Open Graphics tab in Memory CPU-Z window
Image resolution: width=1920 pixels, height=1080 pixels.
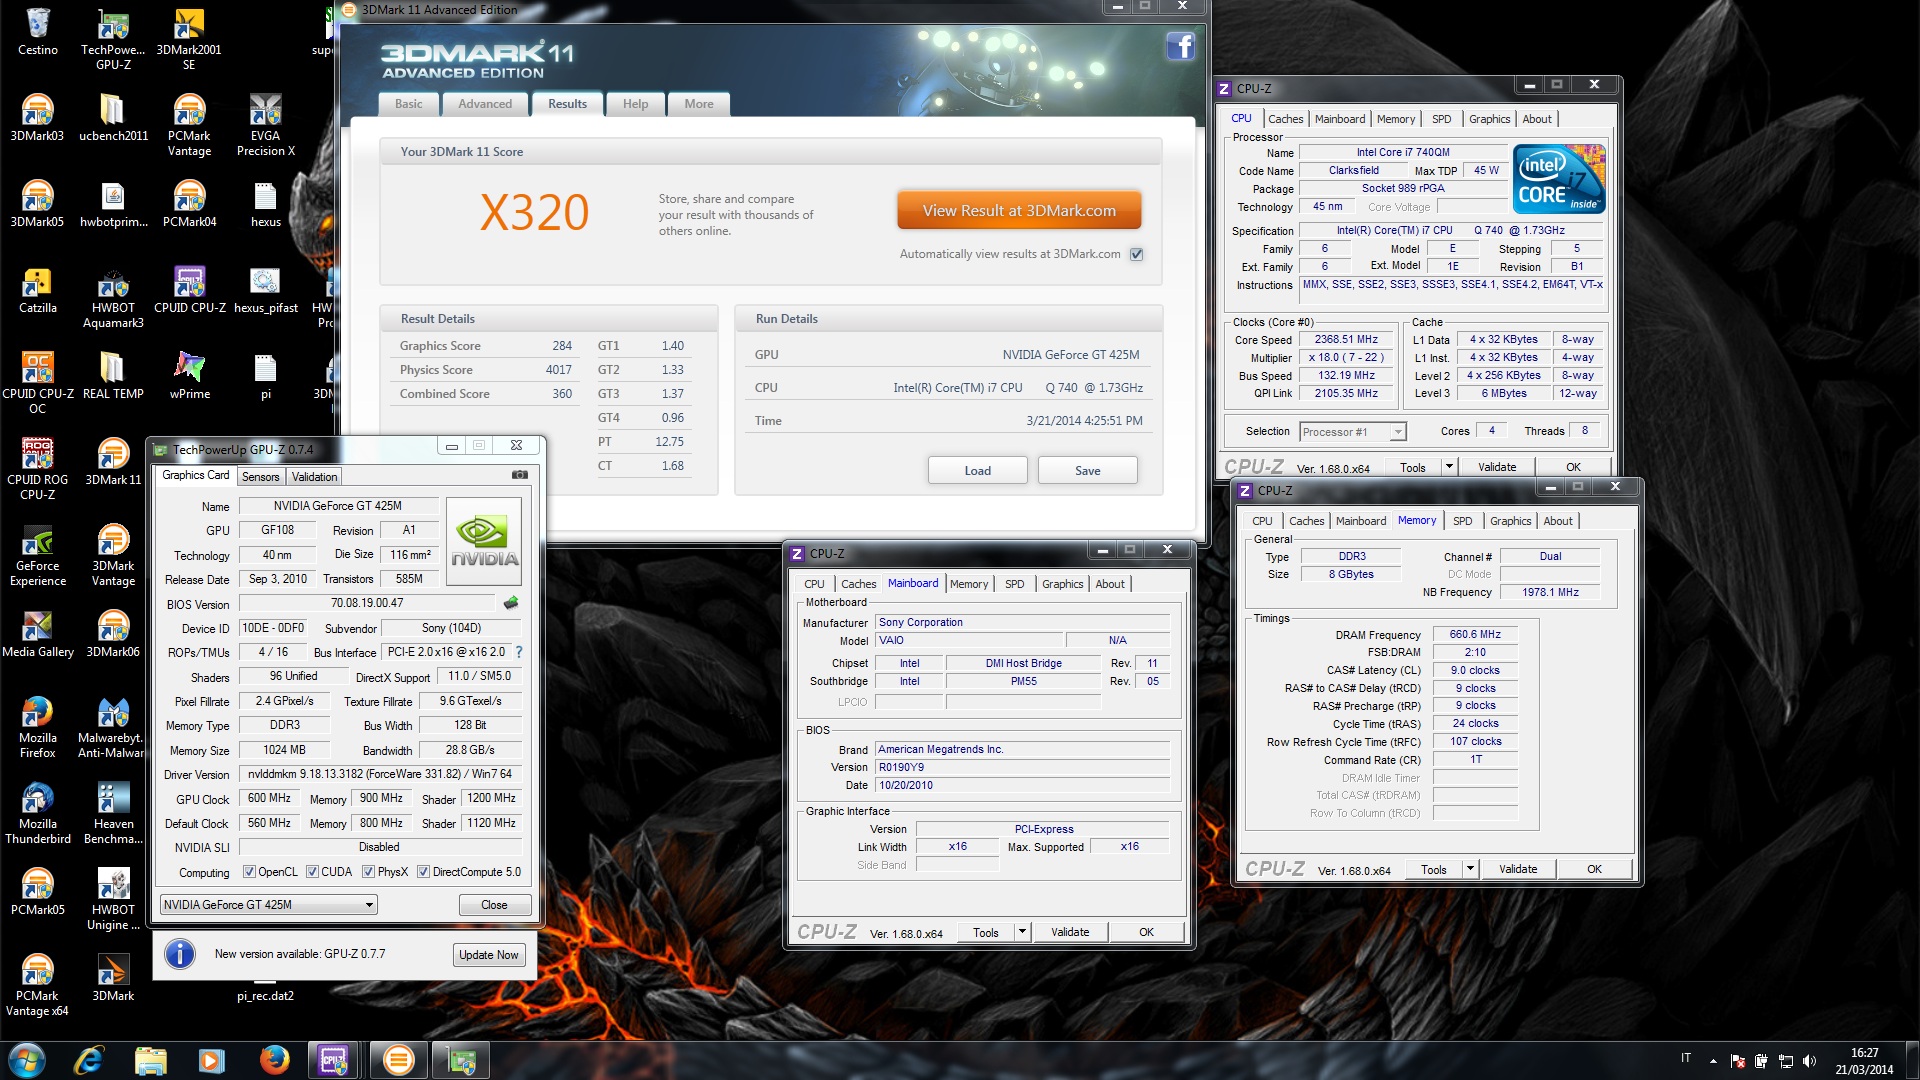1510,521
